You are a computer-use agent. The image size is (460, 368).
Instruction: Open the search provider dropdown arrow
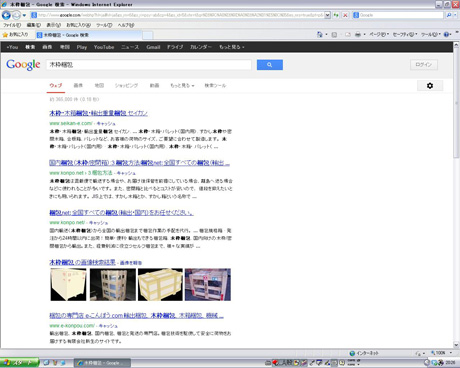455,15
